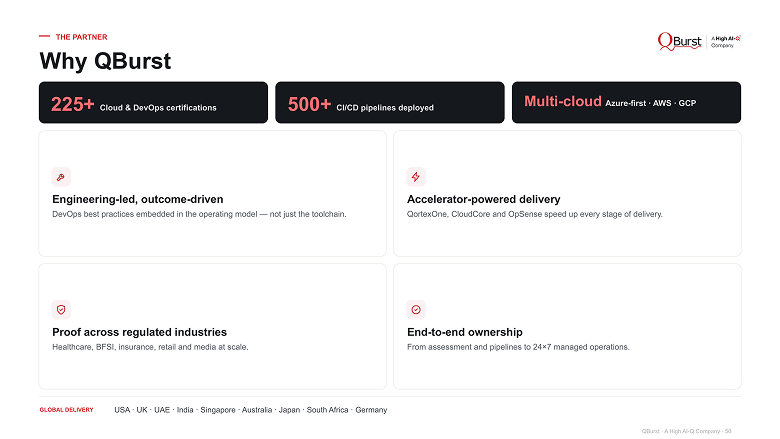Click the circled checkmark icon for End-to-end ownership
This screenshot has height=439, width=780.
coord(415,310)
